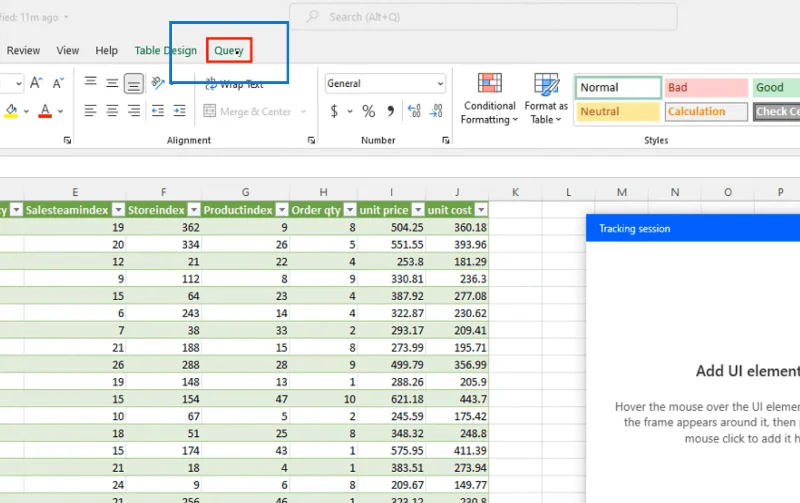Open Productindex filter dropdown

coord(282,210)
